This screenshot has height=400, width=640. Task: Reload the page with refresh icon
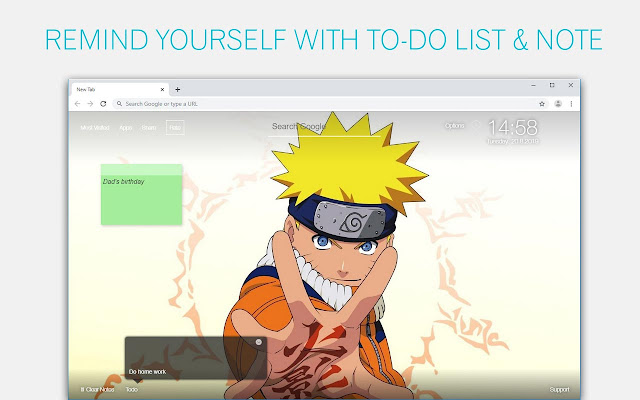pos(103,104)
